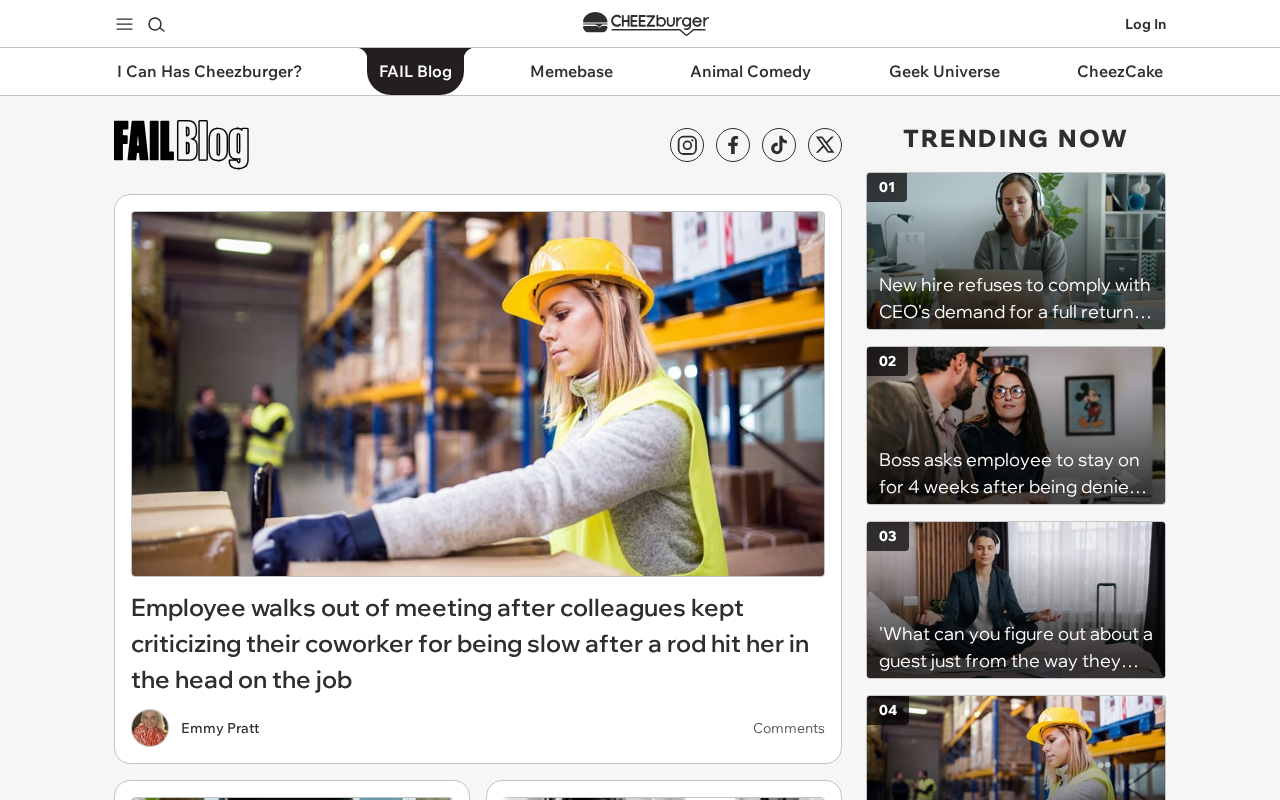
Task: Switch to the Memebase tab
Action: coord(571,71)
